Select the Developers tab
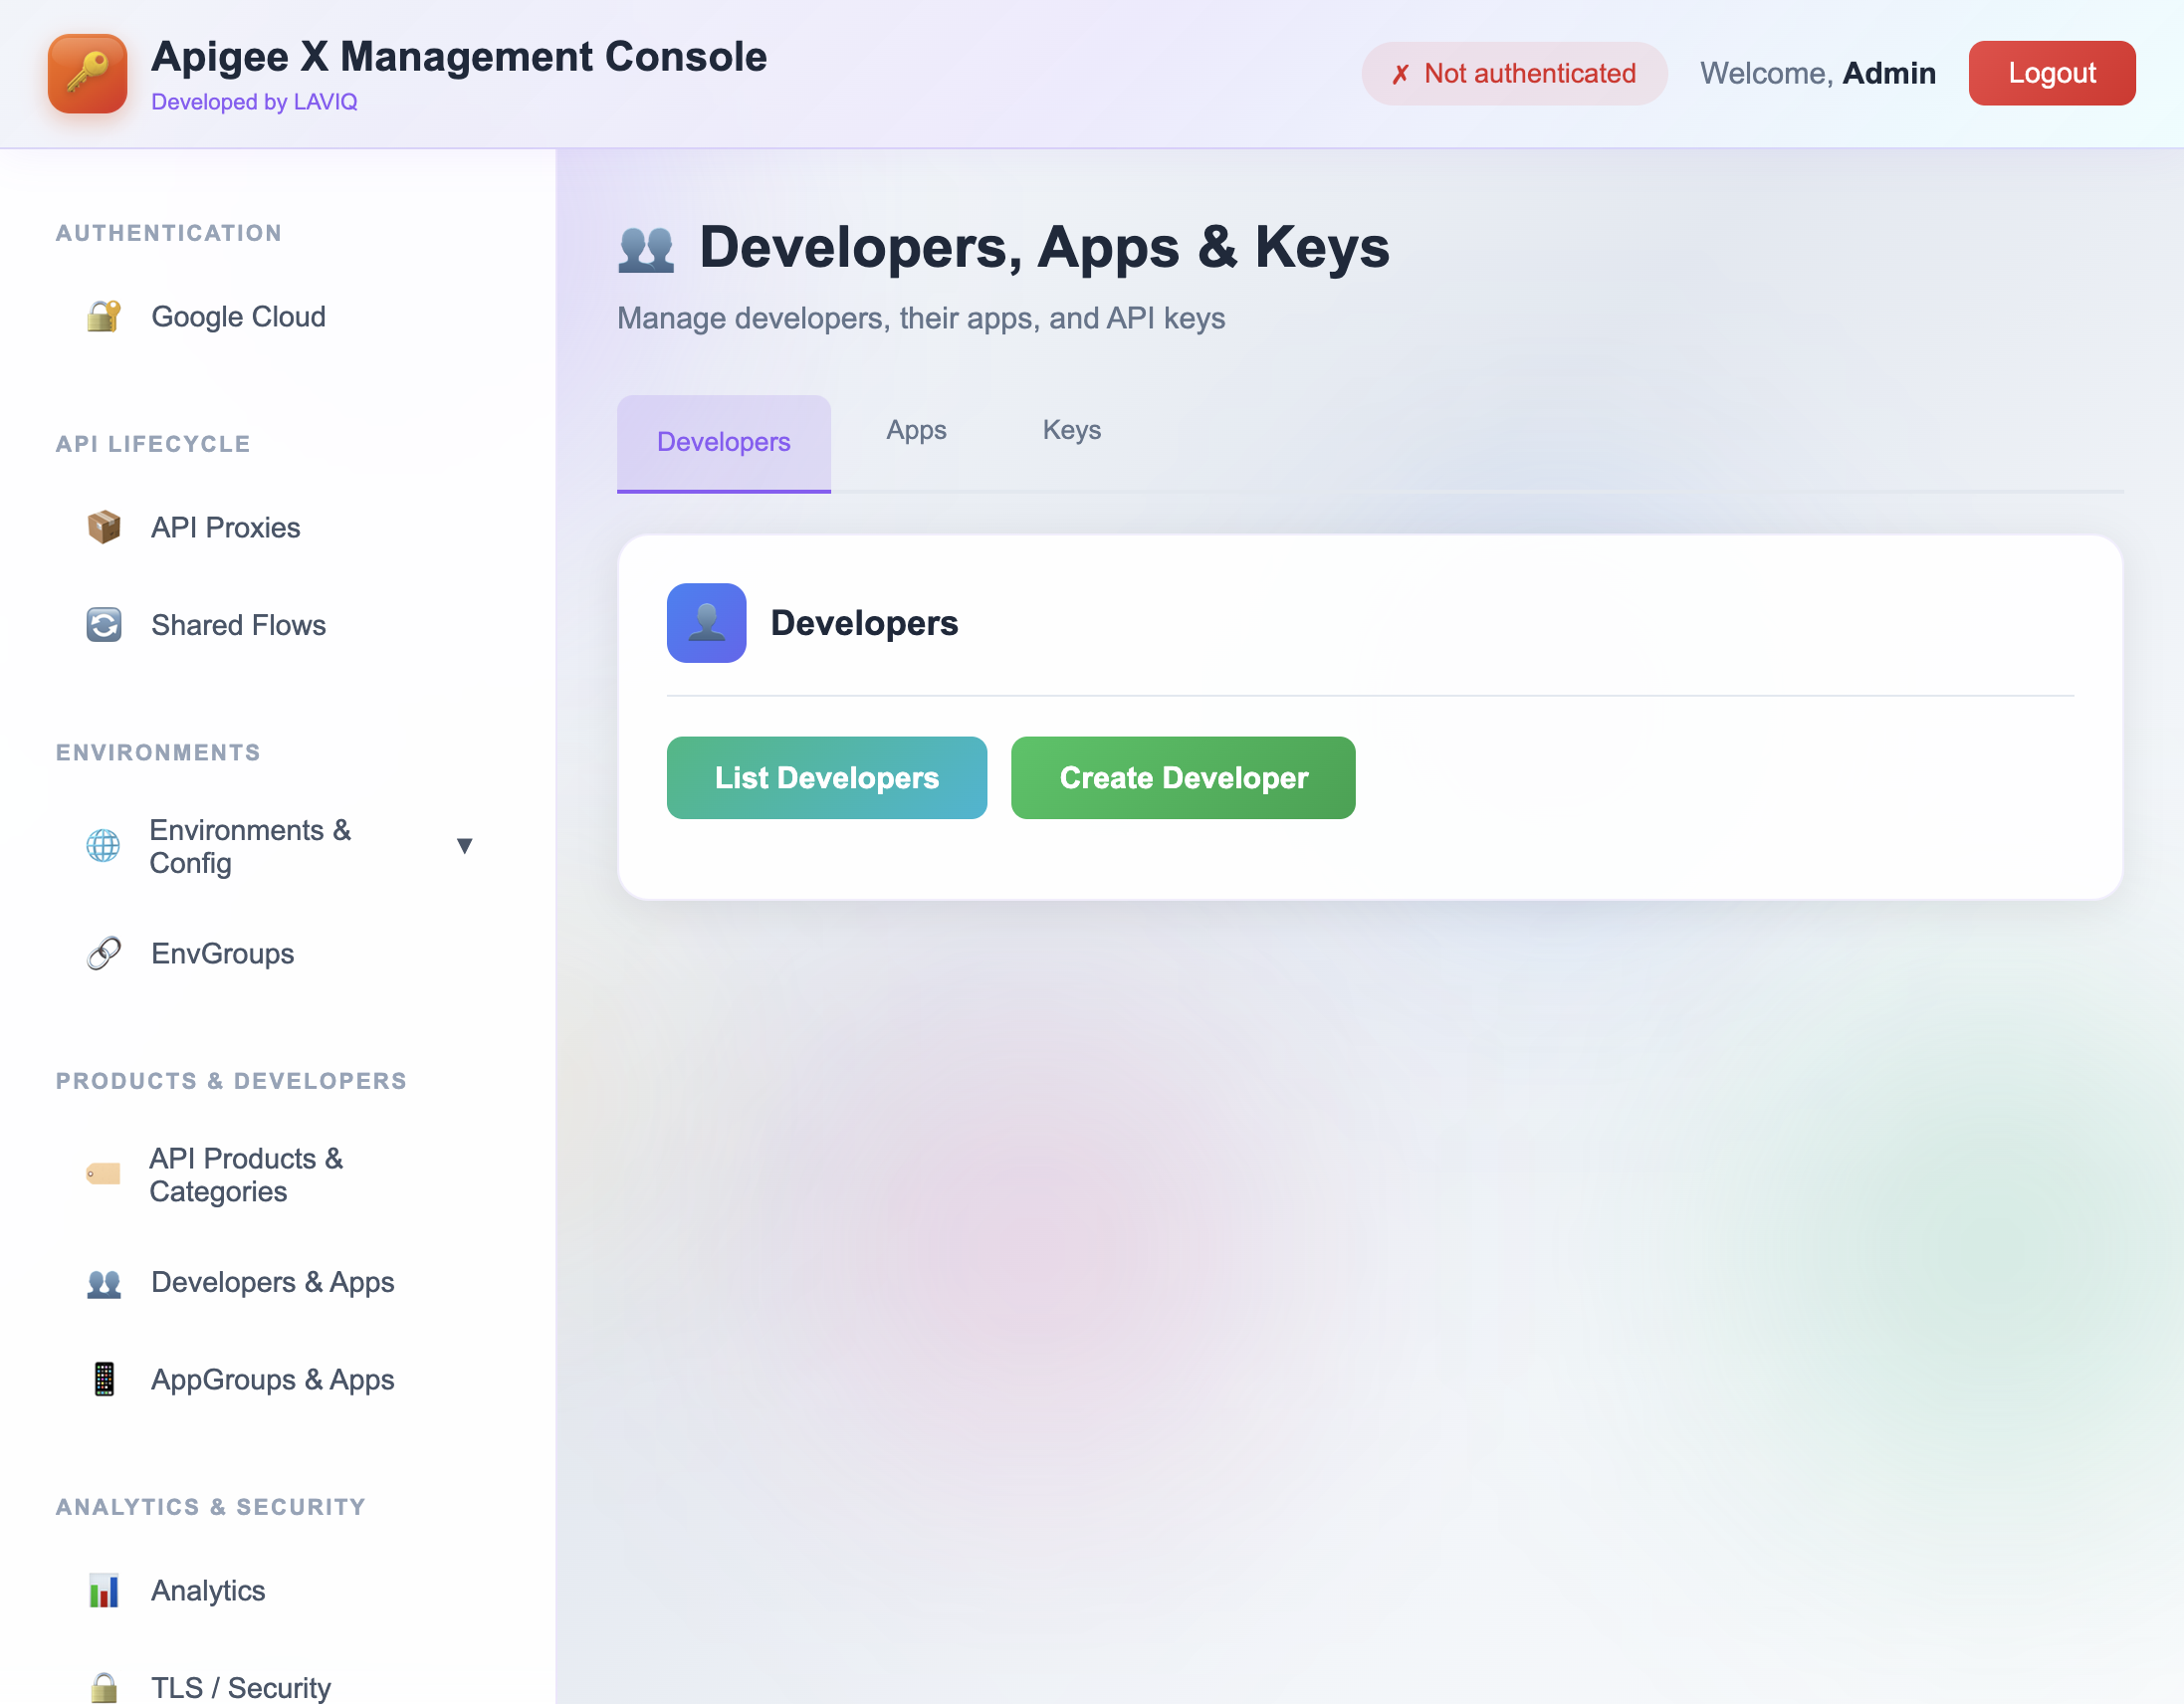2184x1704 pixels. click(x=723, y=442)
